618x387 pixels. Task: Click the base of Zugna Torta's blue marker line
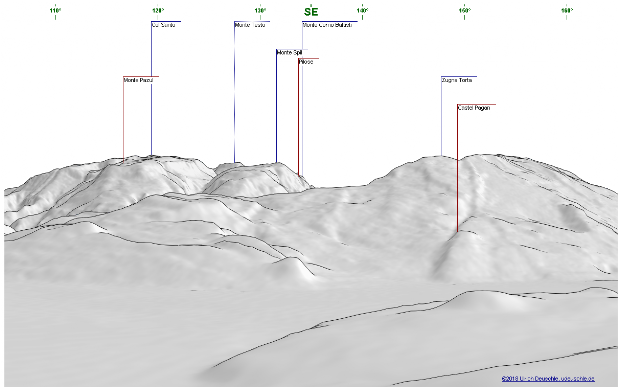[441, 155]
